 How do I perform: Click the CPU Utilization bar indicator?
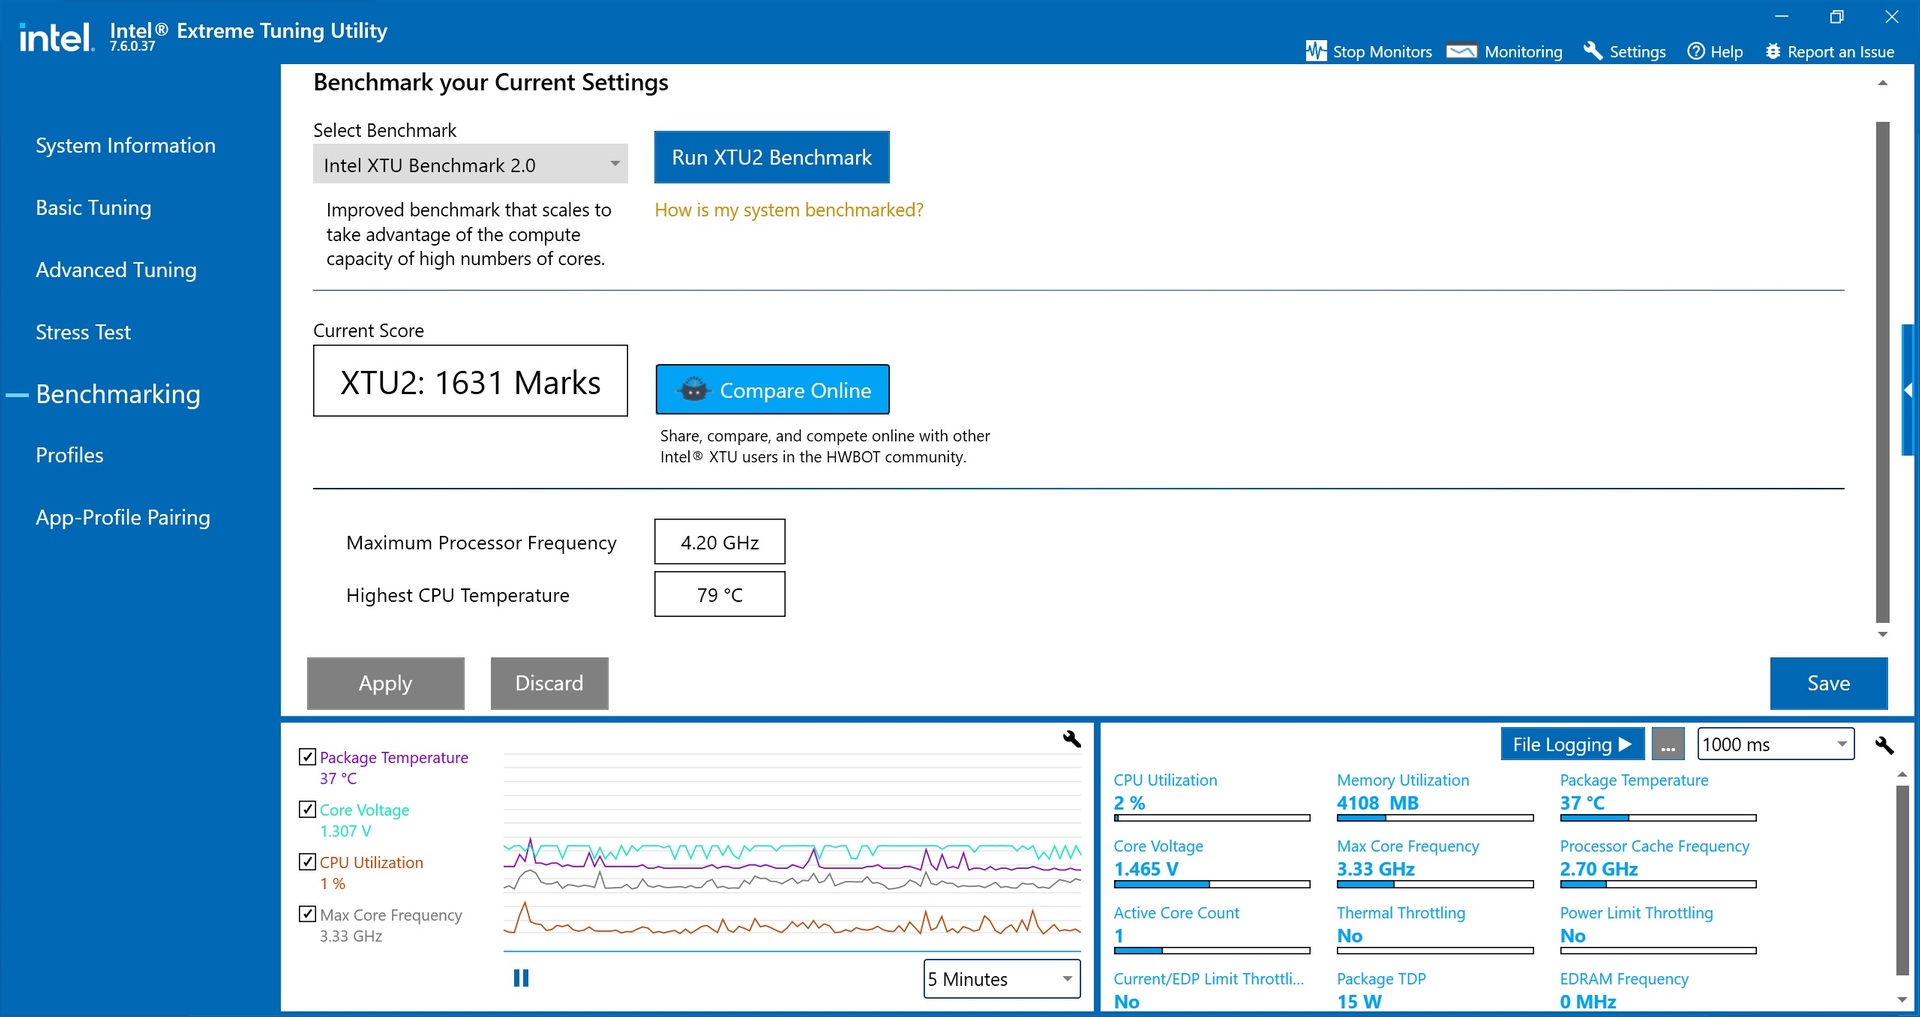pyautogui.click(x=1212, y=818)
